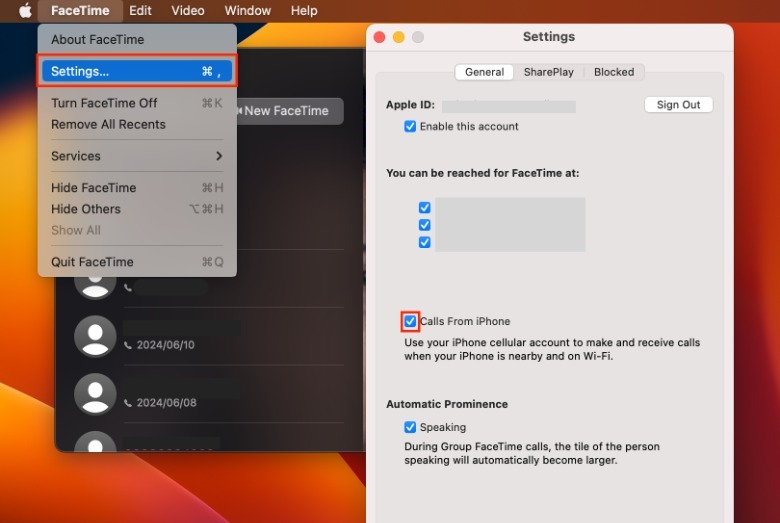This screenshot has height=523, width=780.
Task: Switch to the SharePlay tab
Action: [x=548, y=72]
